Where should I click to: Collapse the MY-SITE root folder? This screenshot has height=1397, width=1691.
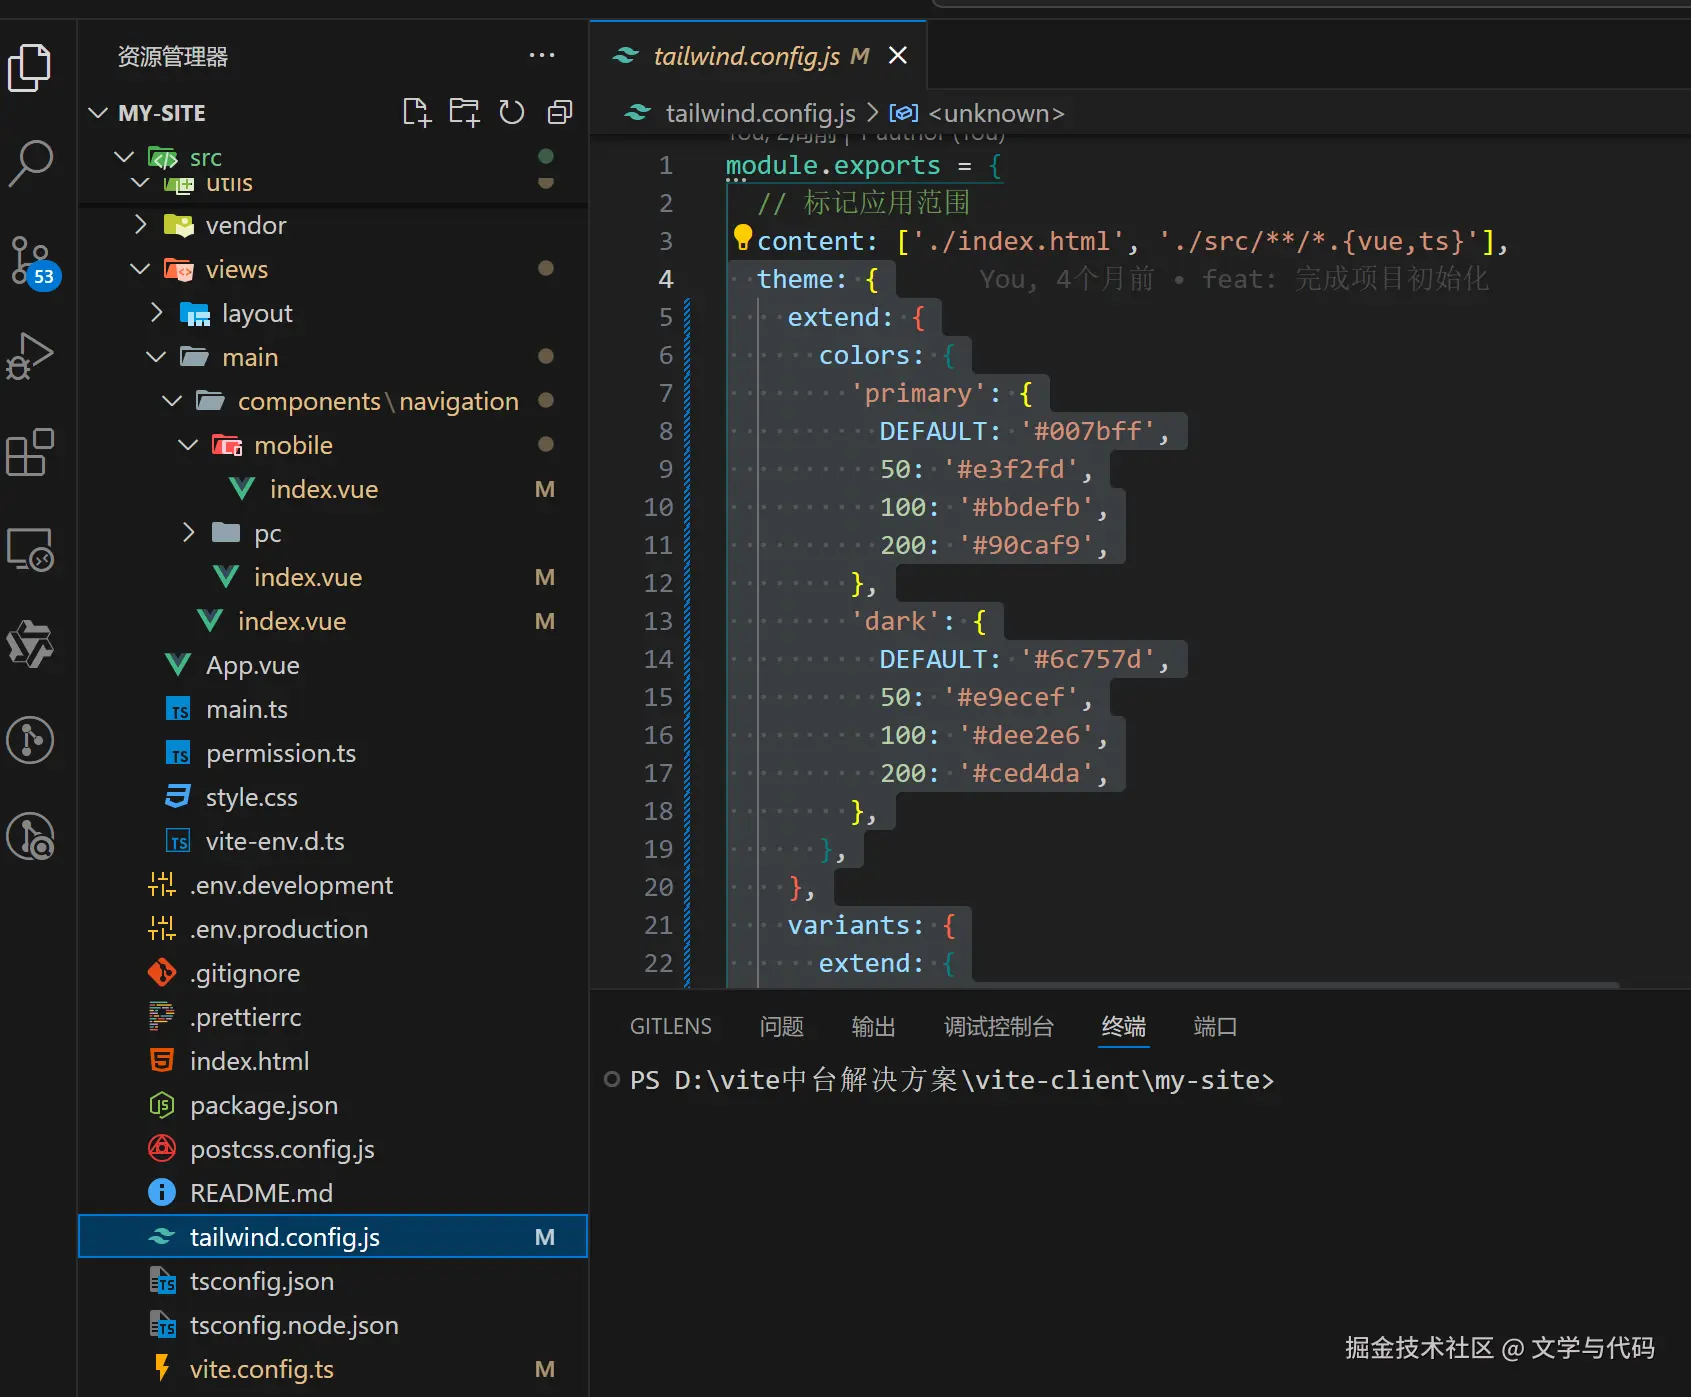pyautogui.click(x=98, y=113)
